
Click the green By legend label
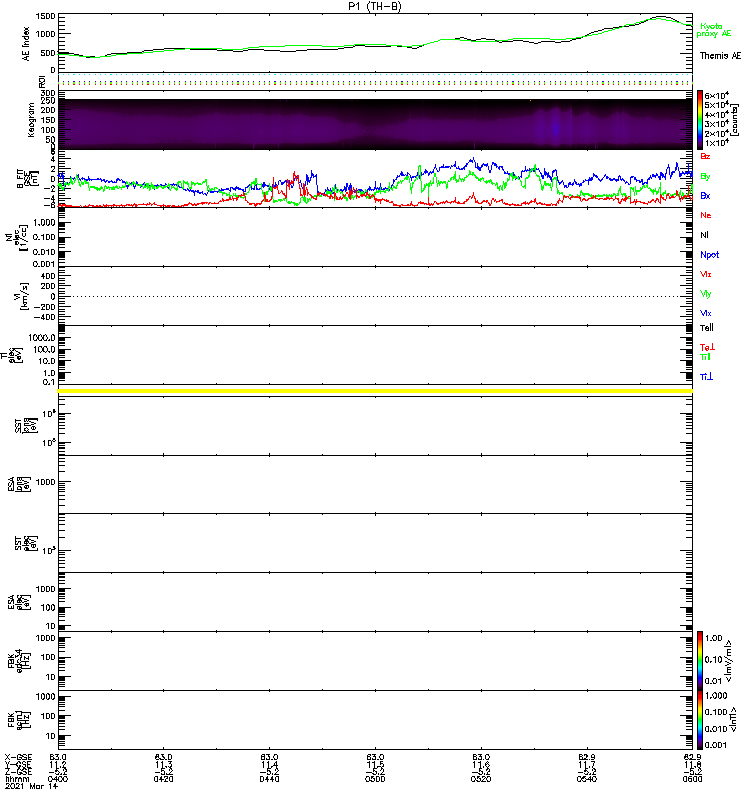pyautogui.click(x=705, y=177)
